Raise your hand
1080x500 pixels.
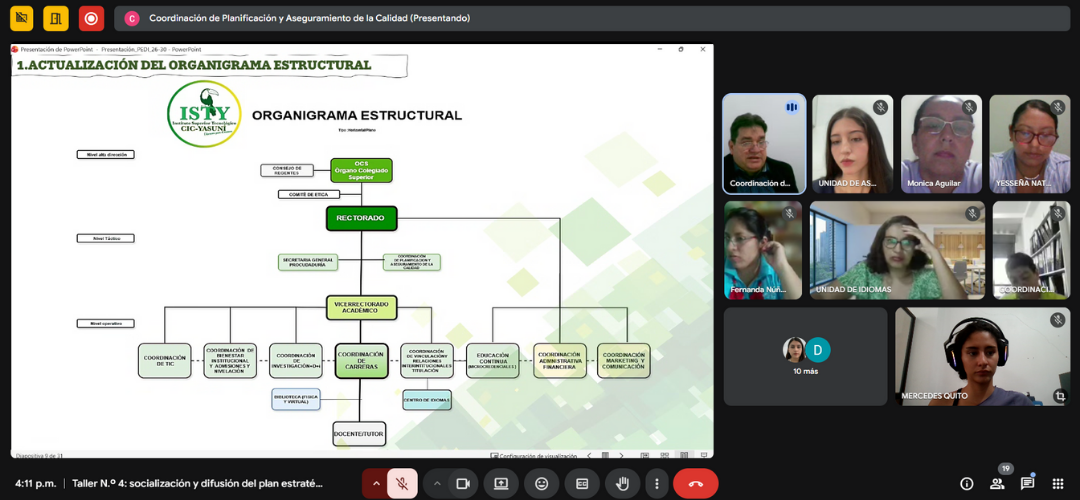point(622,483)
